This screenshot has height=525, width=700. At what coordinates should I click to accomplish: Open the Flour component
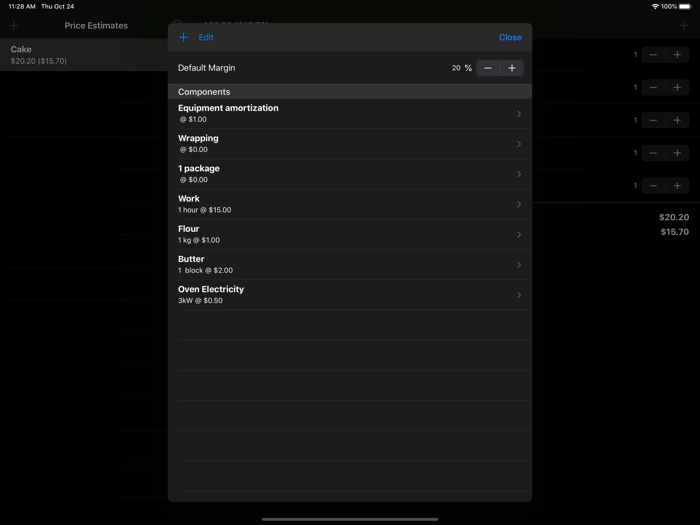[x=350, y=234]
